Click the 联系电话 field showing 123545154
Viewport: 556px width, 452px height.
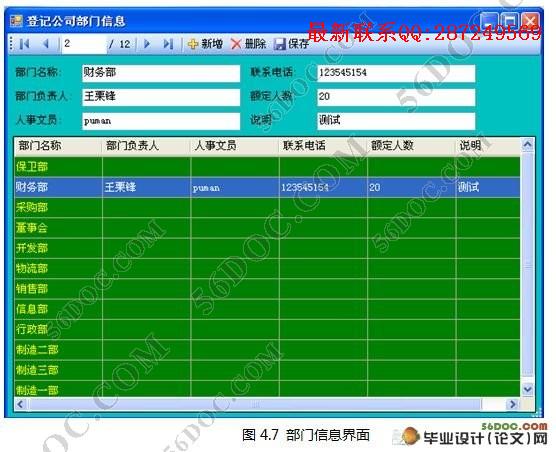coord(396,73)
